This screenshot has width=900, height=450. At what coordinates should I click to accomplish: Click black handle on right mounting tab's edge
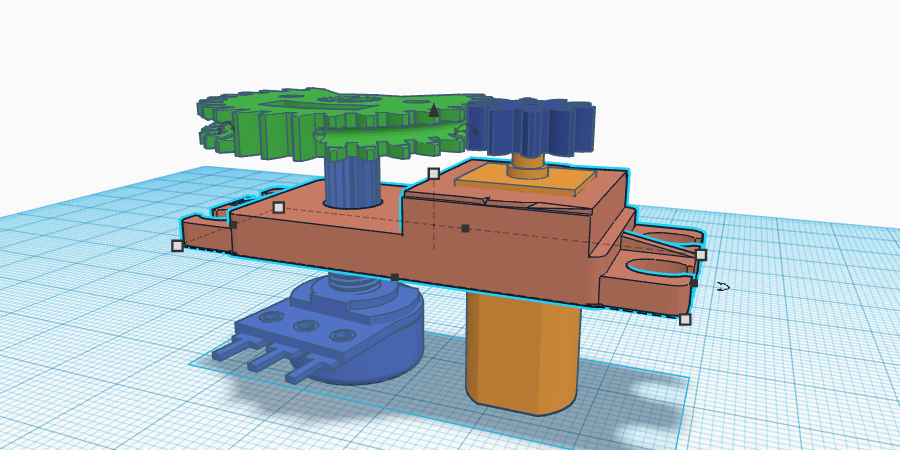tap(694, 282)
